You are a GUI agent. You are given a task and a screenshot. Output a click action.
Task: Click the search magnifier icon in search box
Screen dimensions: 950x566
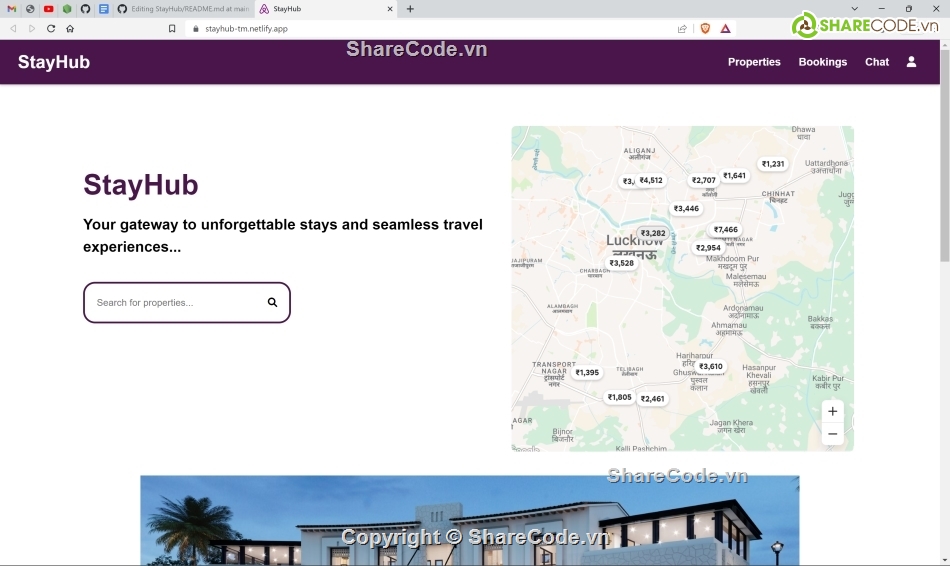[x=272, y=302]
